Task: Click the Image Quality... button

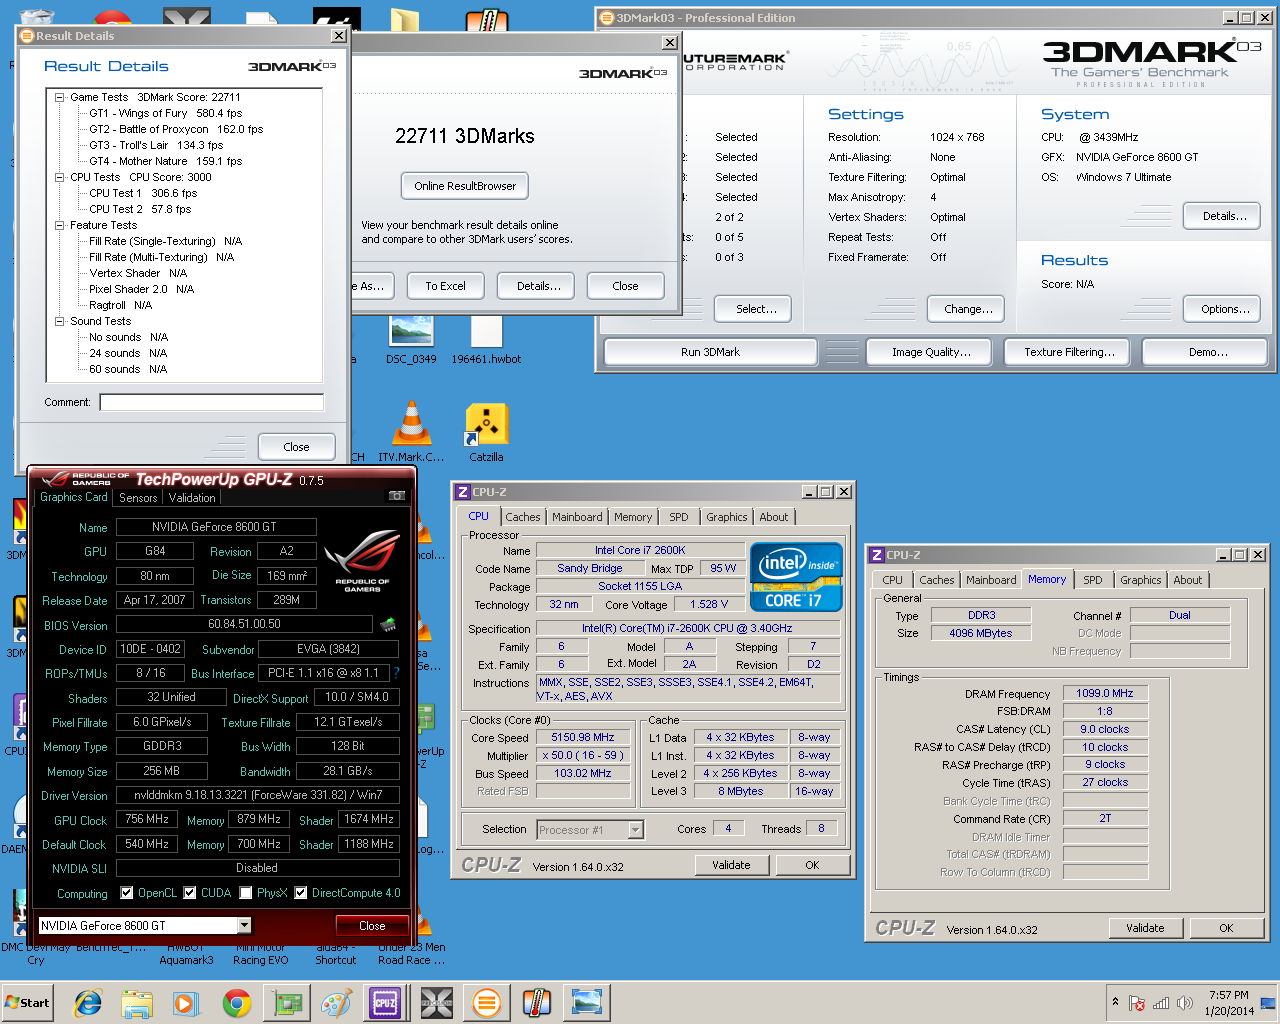Action: tap(931, 352)
